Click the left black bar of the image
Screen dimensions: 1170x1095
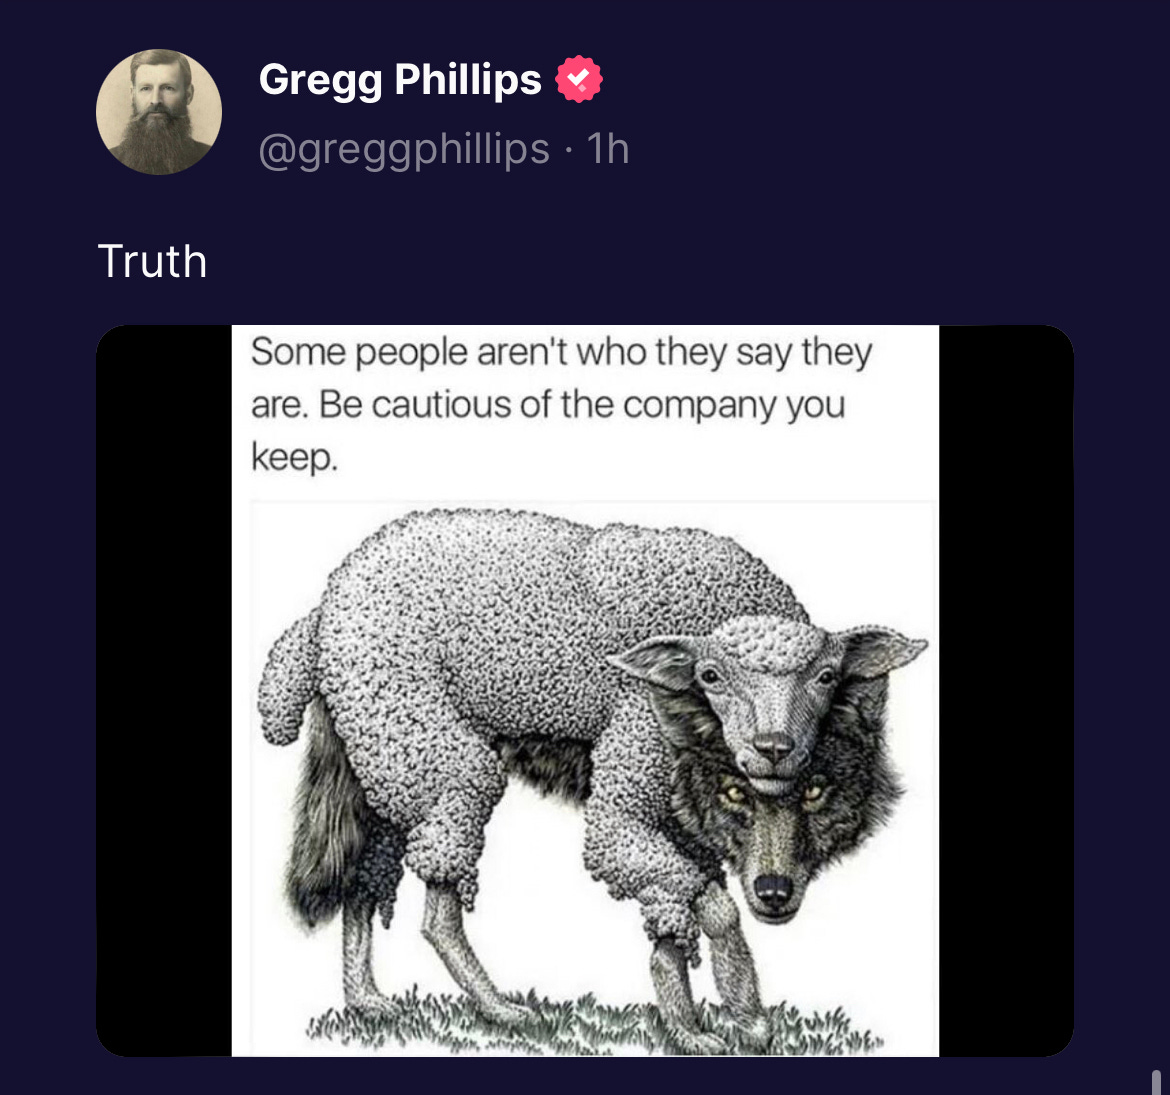tap(164, 690)
